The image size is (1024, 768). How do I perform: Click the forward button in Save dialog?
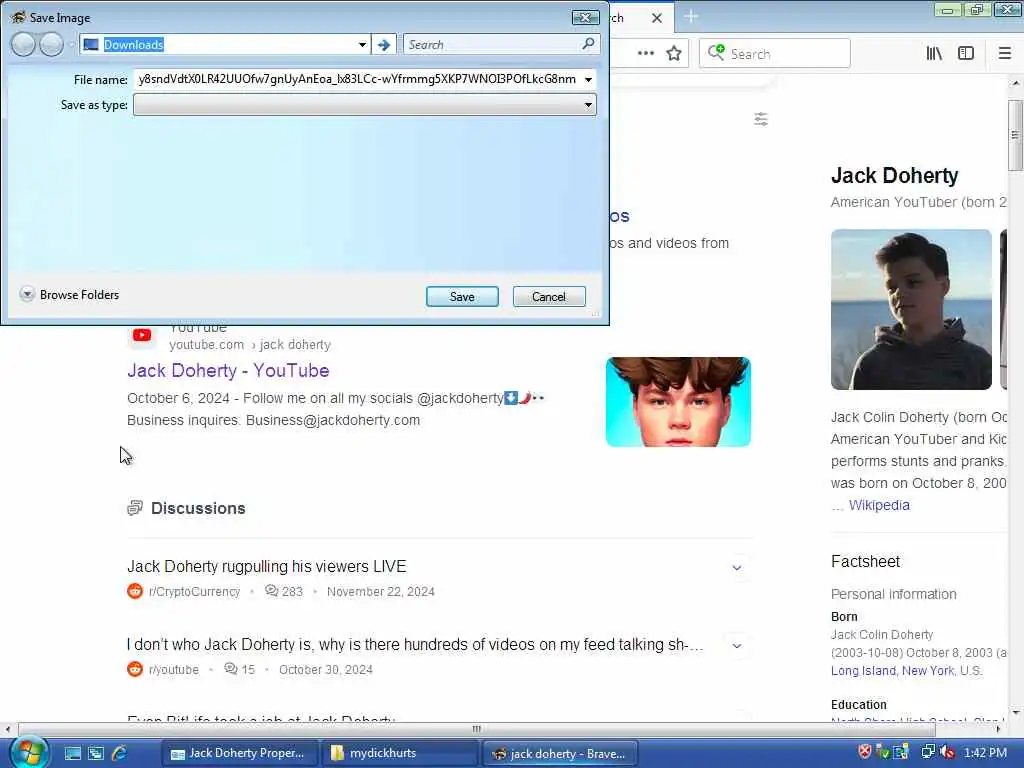51,44
